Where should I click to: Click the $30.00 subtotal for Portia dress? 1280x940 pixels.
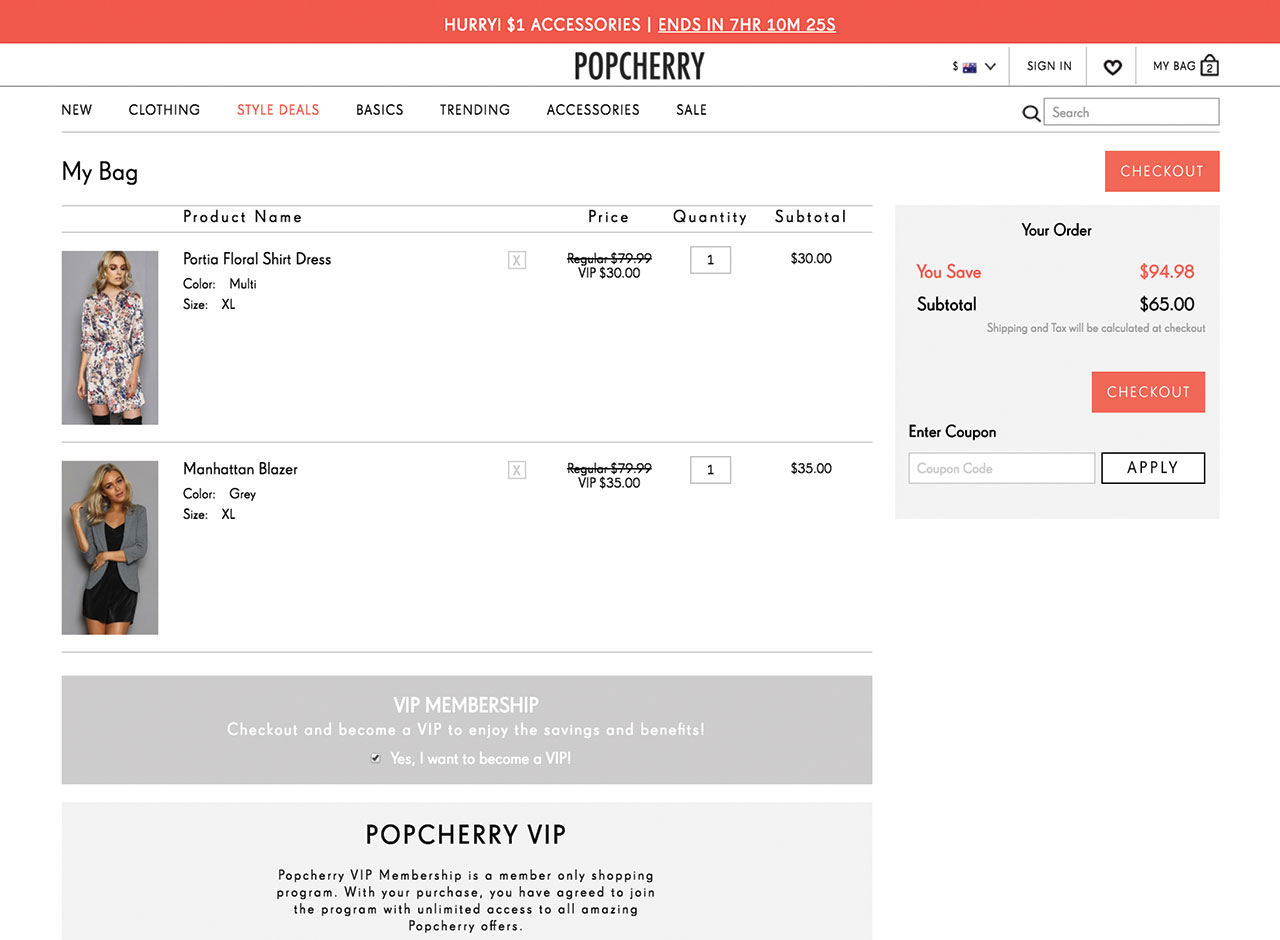tap(811, 258)
